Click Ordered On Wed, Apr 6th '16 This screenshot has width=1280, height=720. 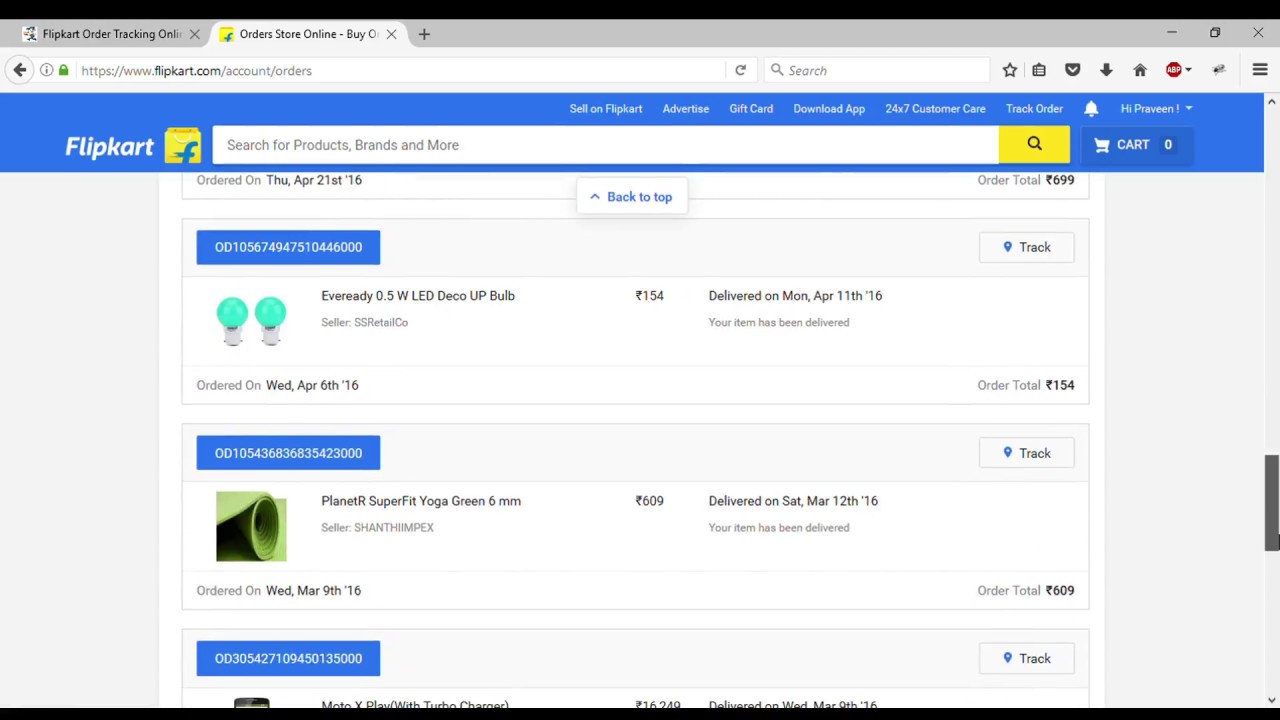tap(277, 385)
